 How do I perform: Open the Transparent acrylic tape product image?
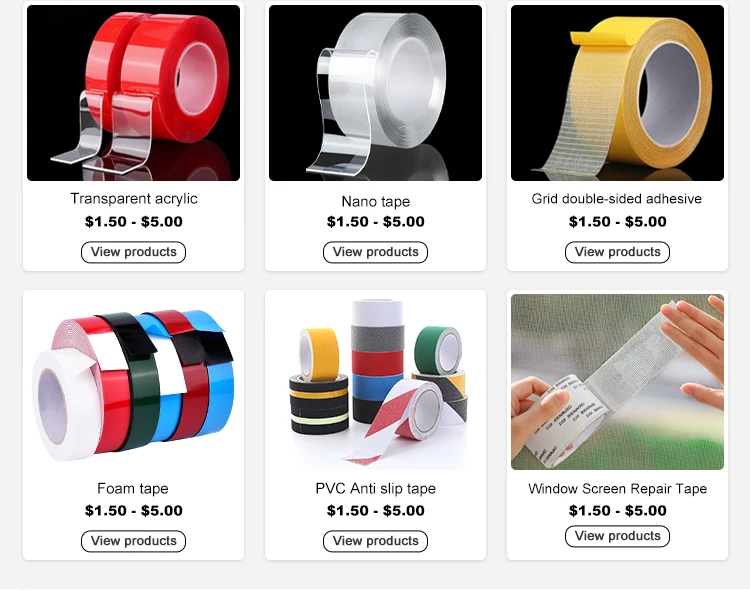[x=133, y=93]
